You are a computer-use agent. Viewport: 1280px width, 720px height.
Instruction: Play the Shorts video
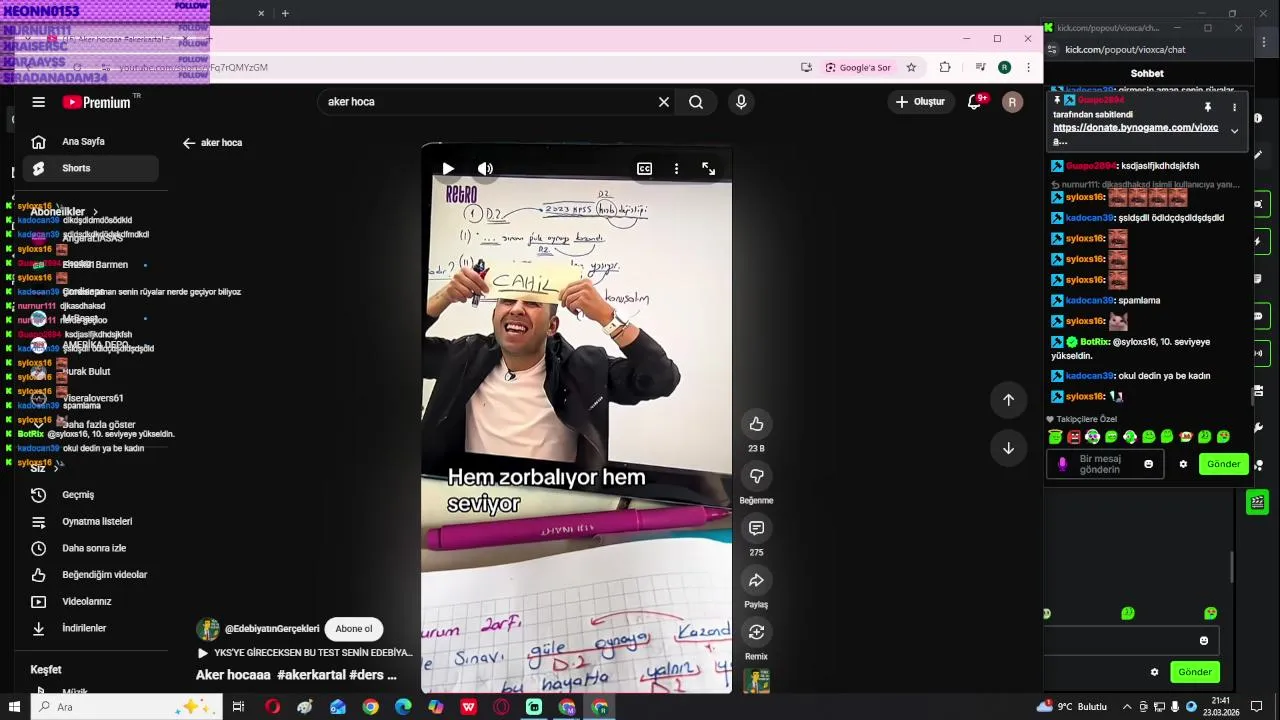coord(448,169)
